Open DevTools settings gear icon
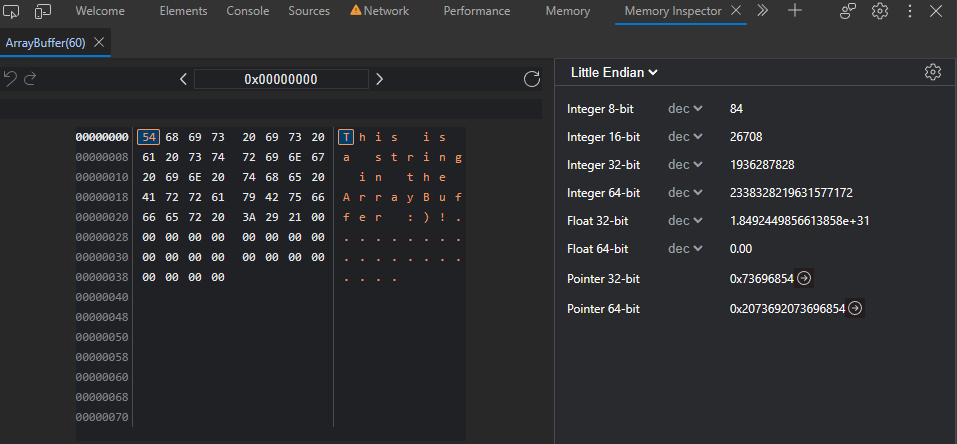This screenshot has width=957, height=444. coord(880,11)
